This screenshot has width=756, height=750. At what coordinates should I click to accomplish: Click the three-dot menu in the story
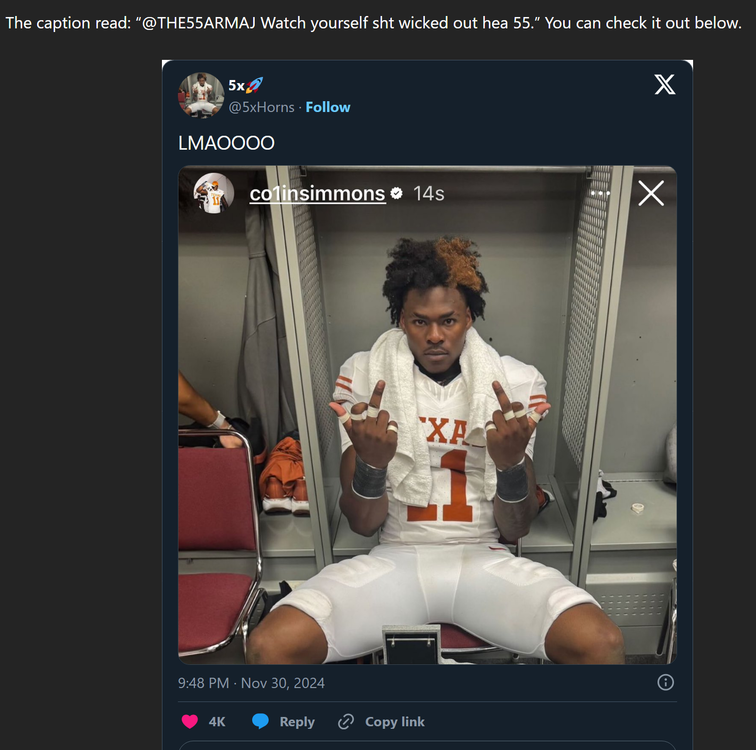click(600, 193)
